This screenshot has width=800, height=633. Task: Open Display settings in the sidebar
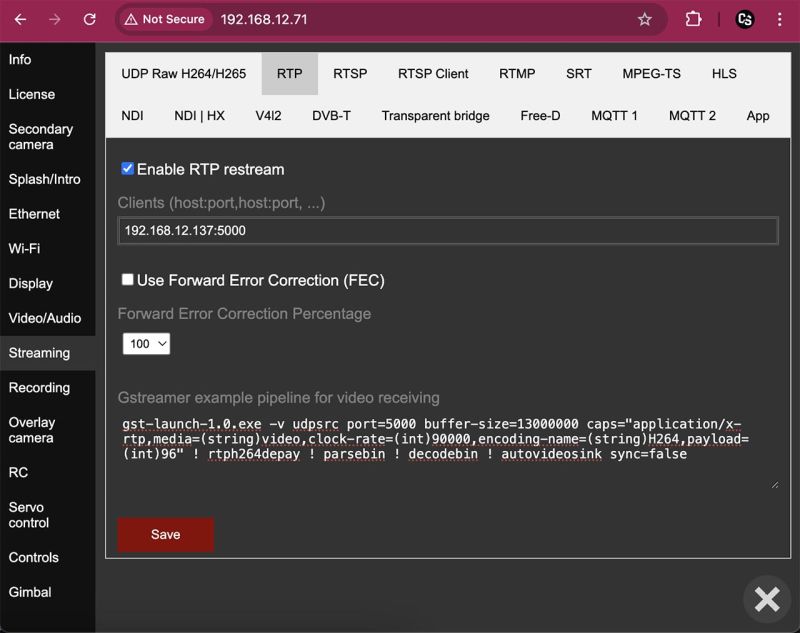pos(47,283)
